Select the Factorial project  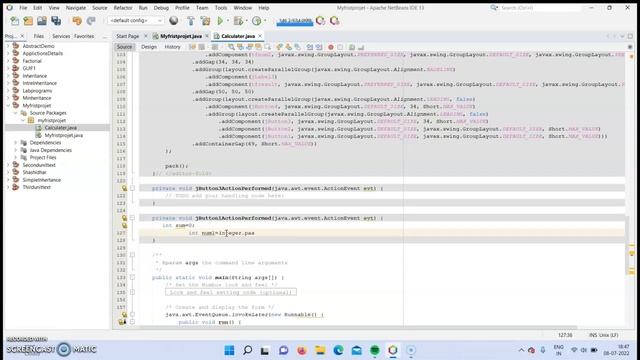[x=32, y=61]
